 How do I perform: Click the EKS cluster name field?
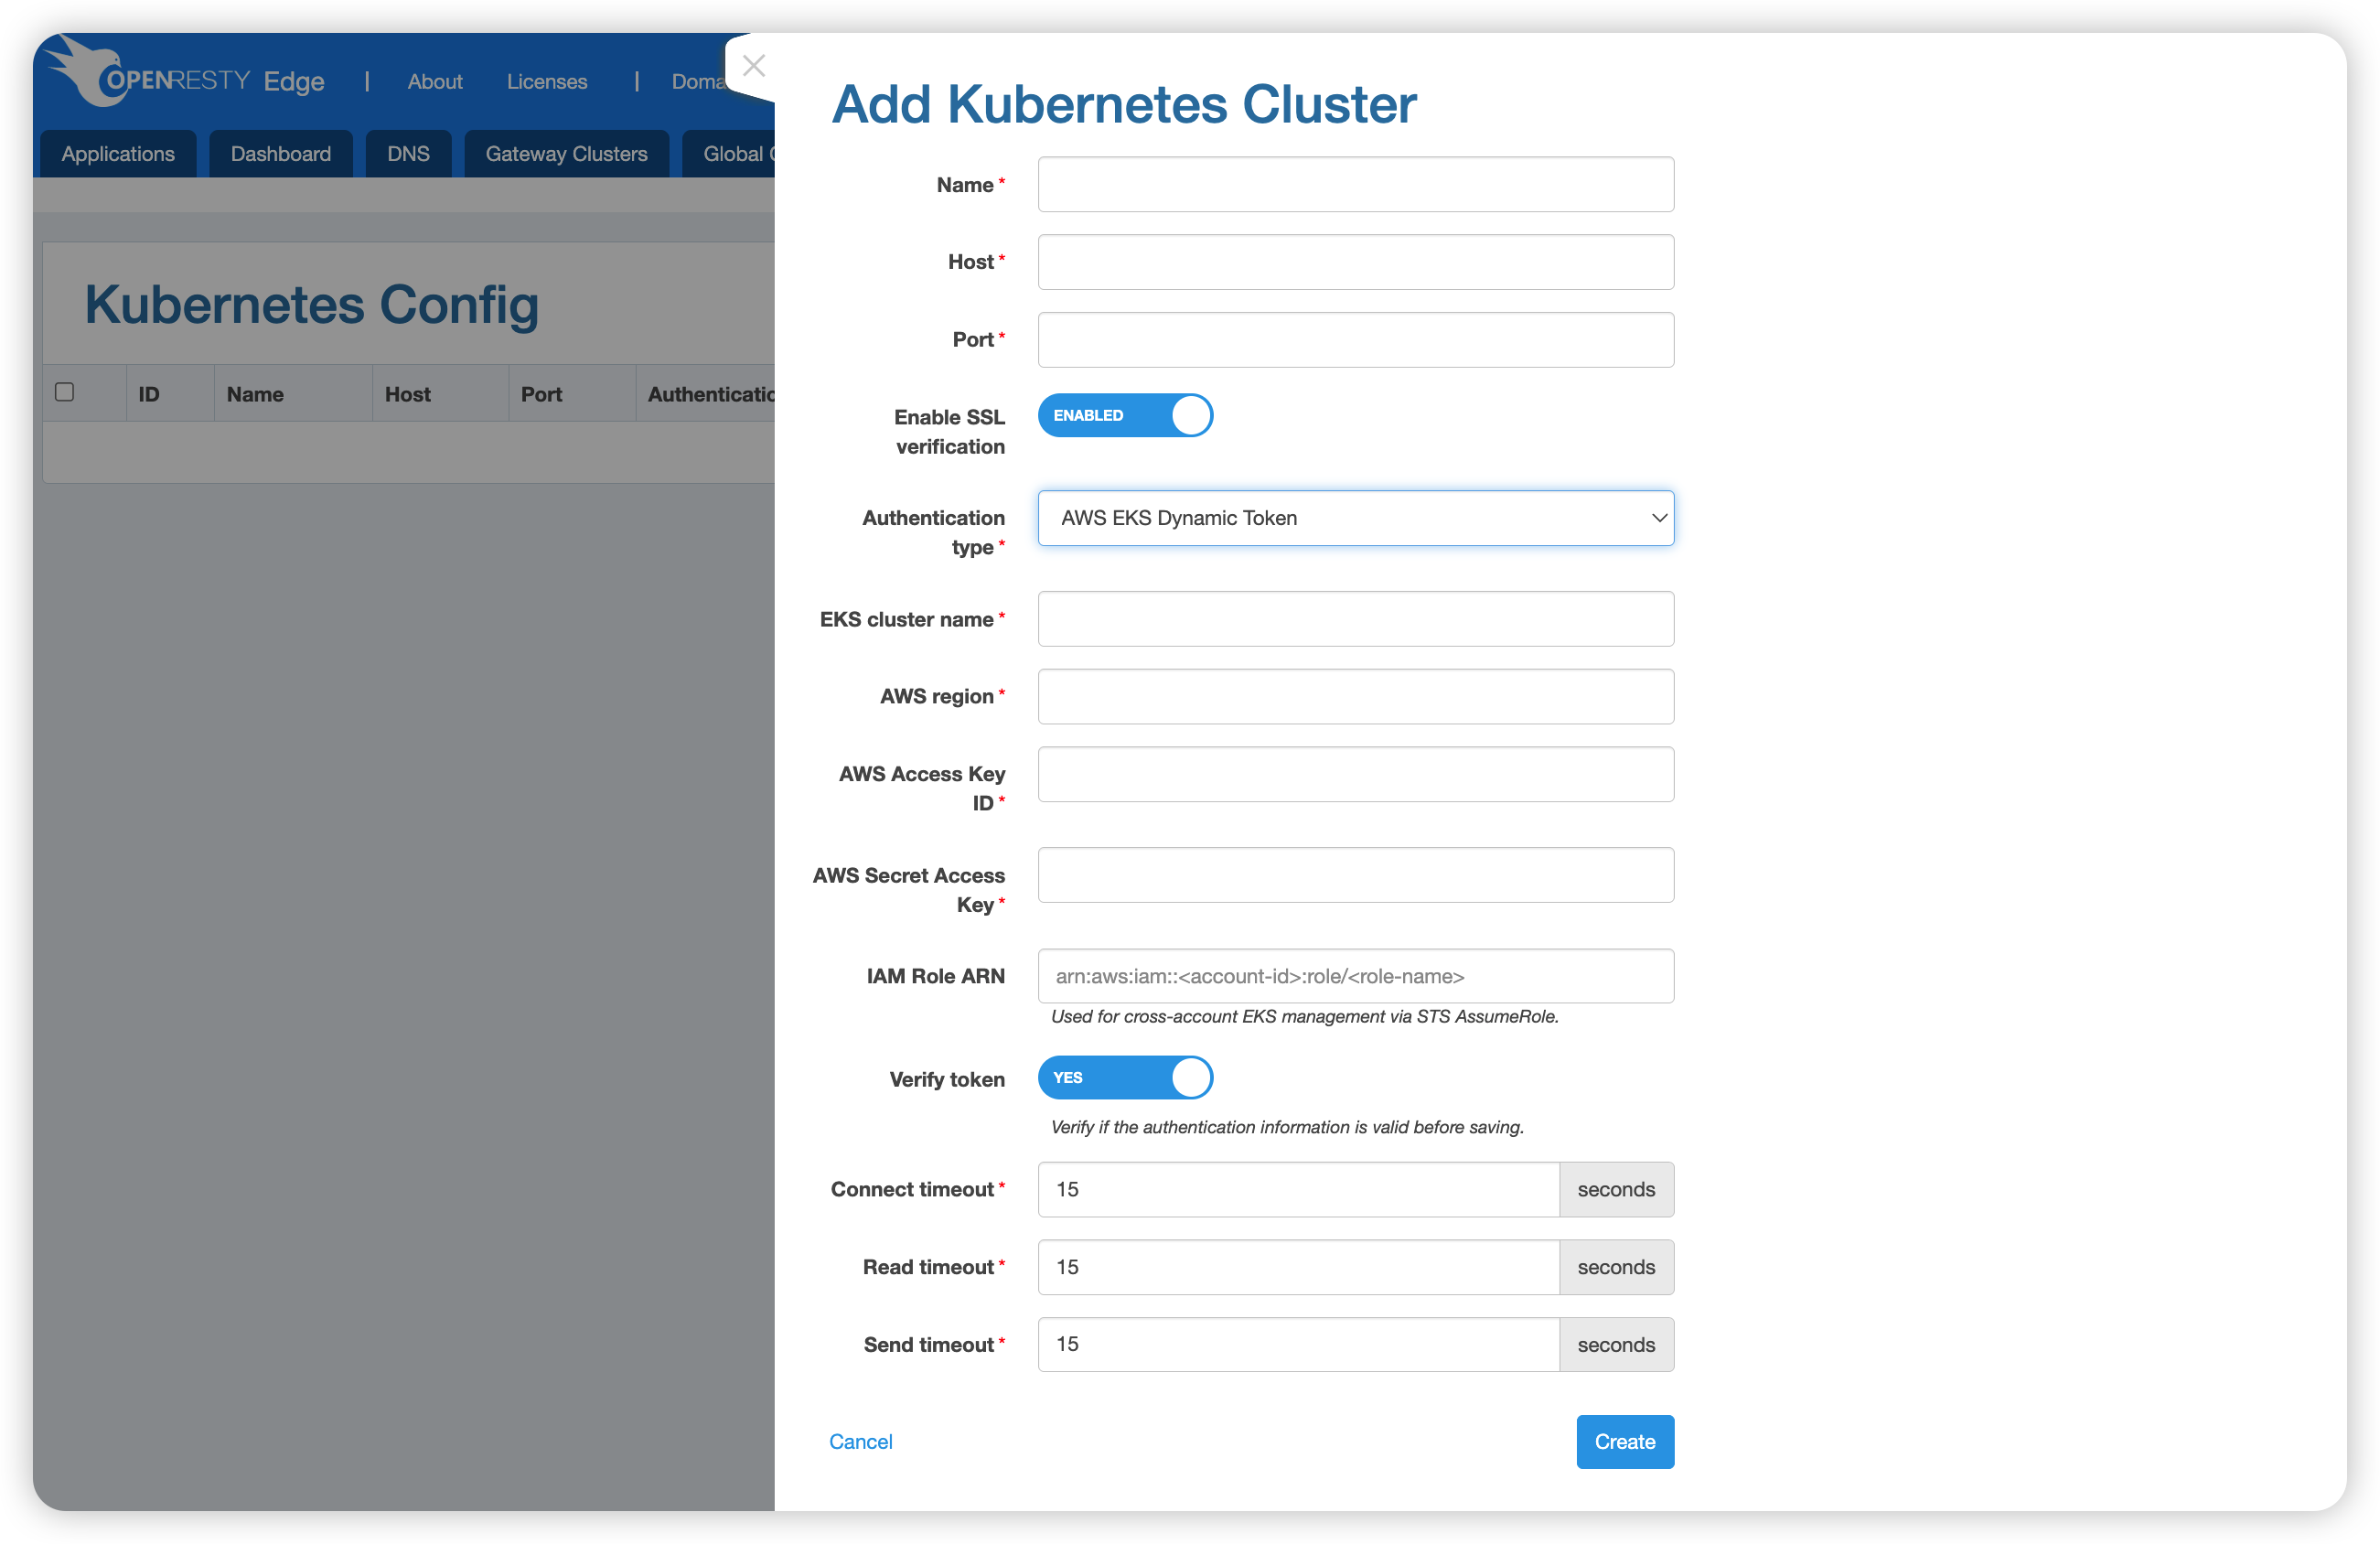pos(1354,619)
